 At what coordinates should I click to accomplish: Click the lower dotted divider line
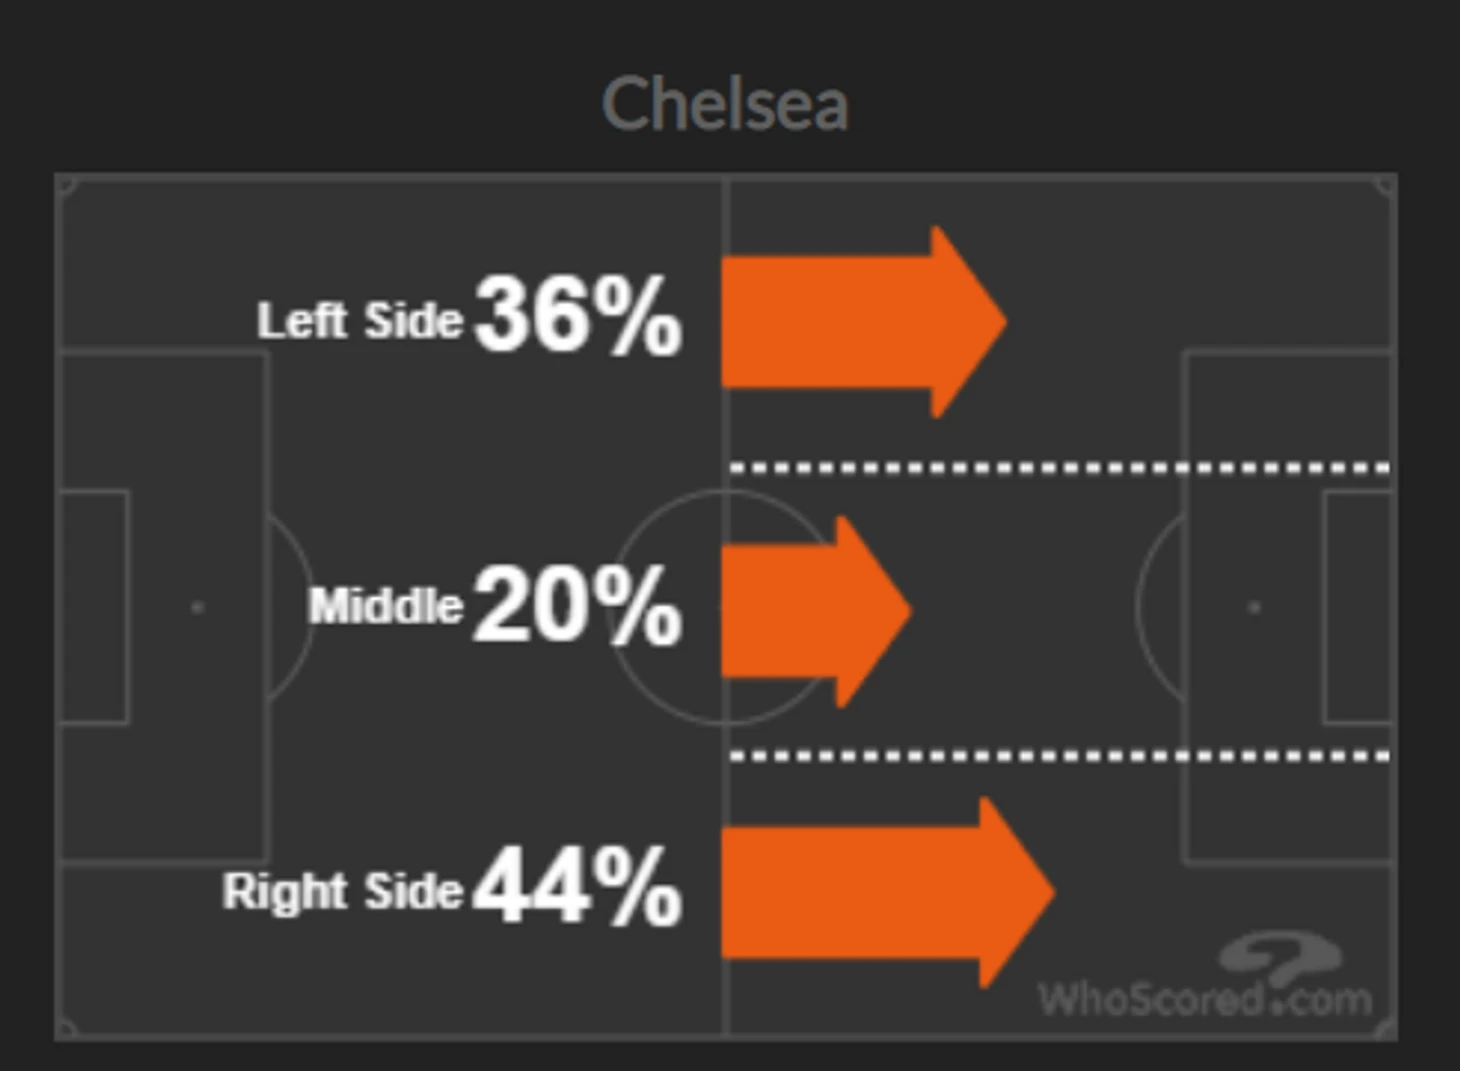(1061, 756)
